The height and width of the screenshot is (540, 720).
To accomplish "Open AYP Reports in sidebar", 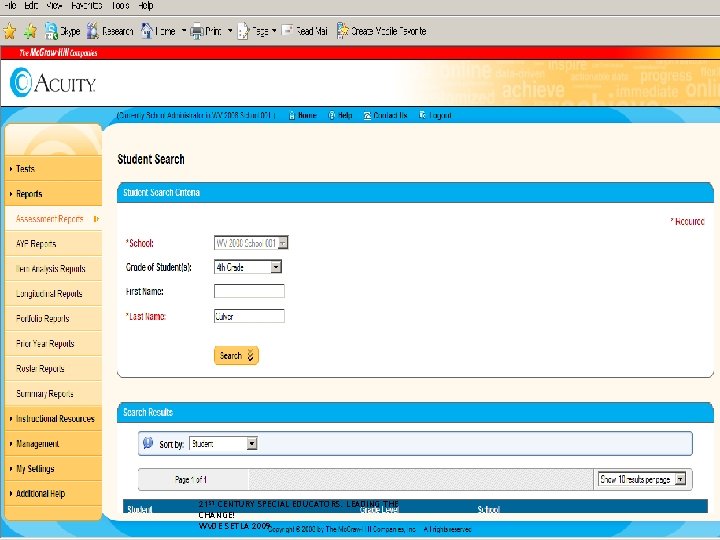I will (x=53, y=244).
